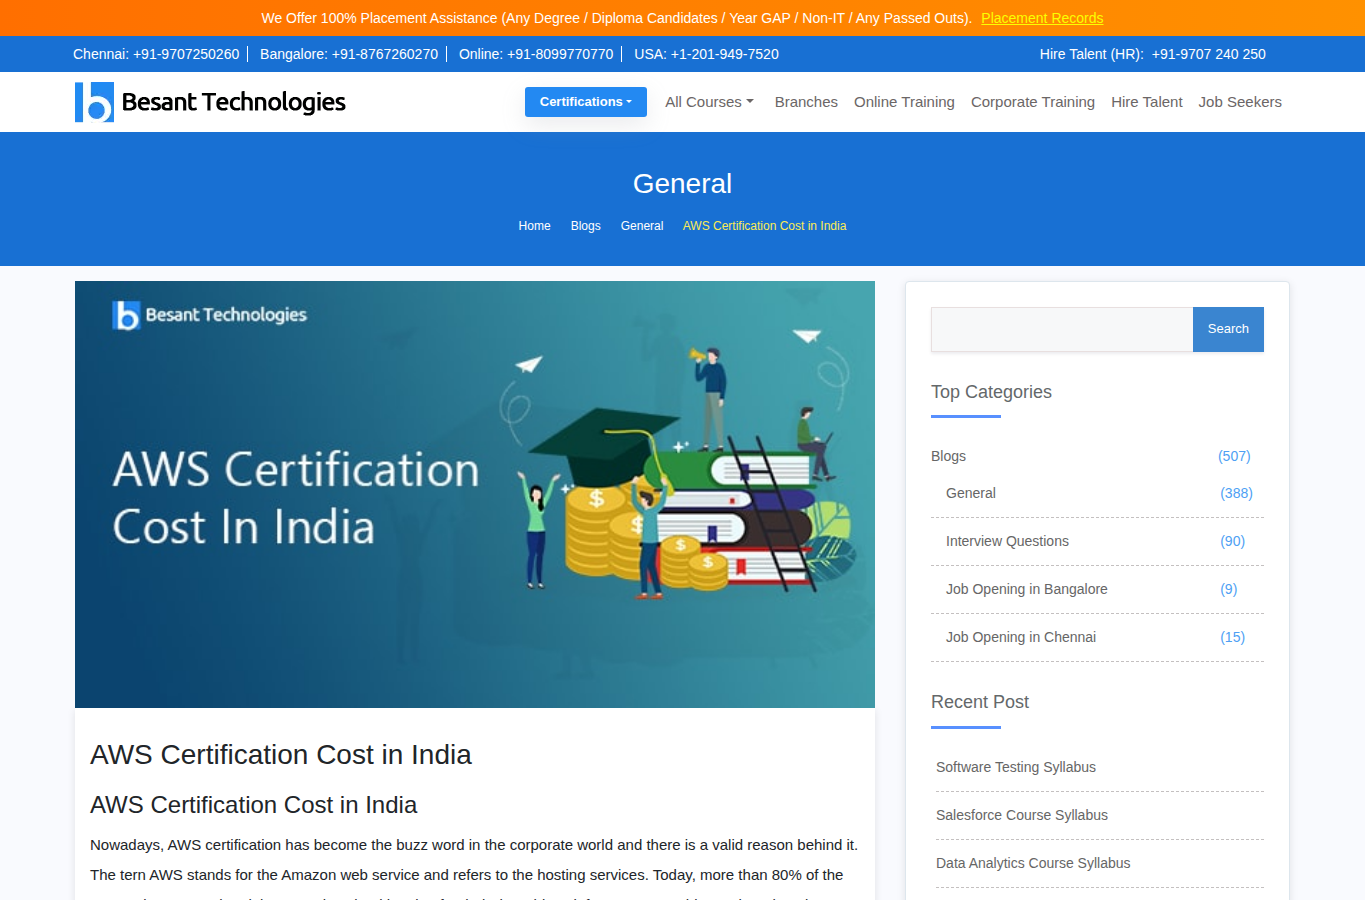Click the 'Top Categories' heading
This screenshot has height=900, width=1365.
[x=991, y=392]
